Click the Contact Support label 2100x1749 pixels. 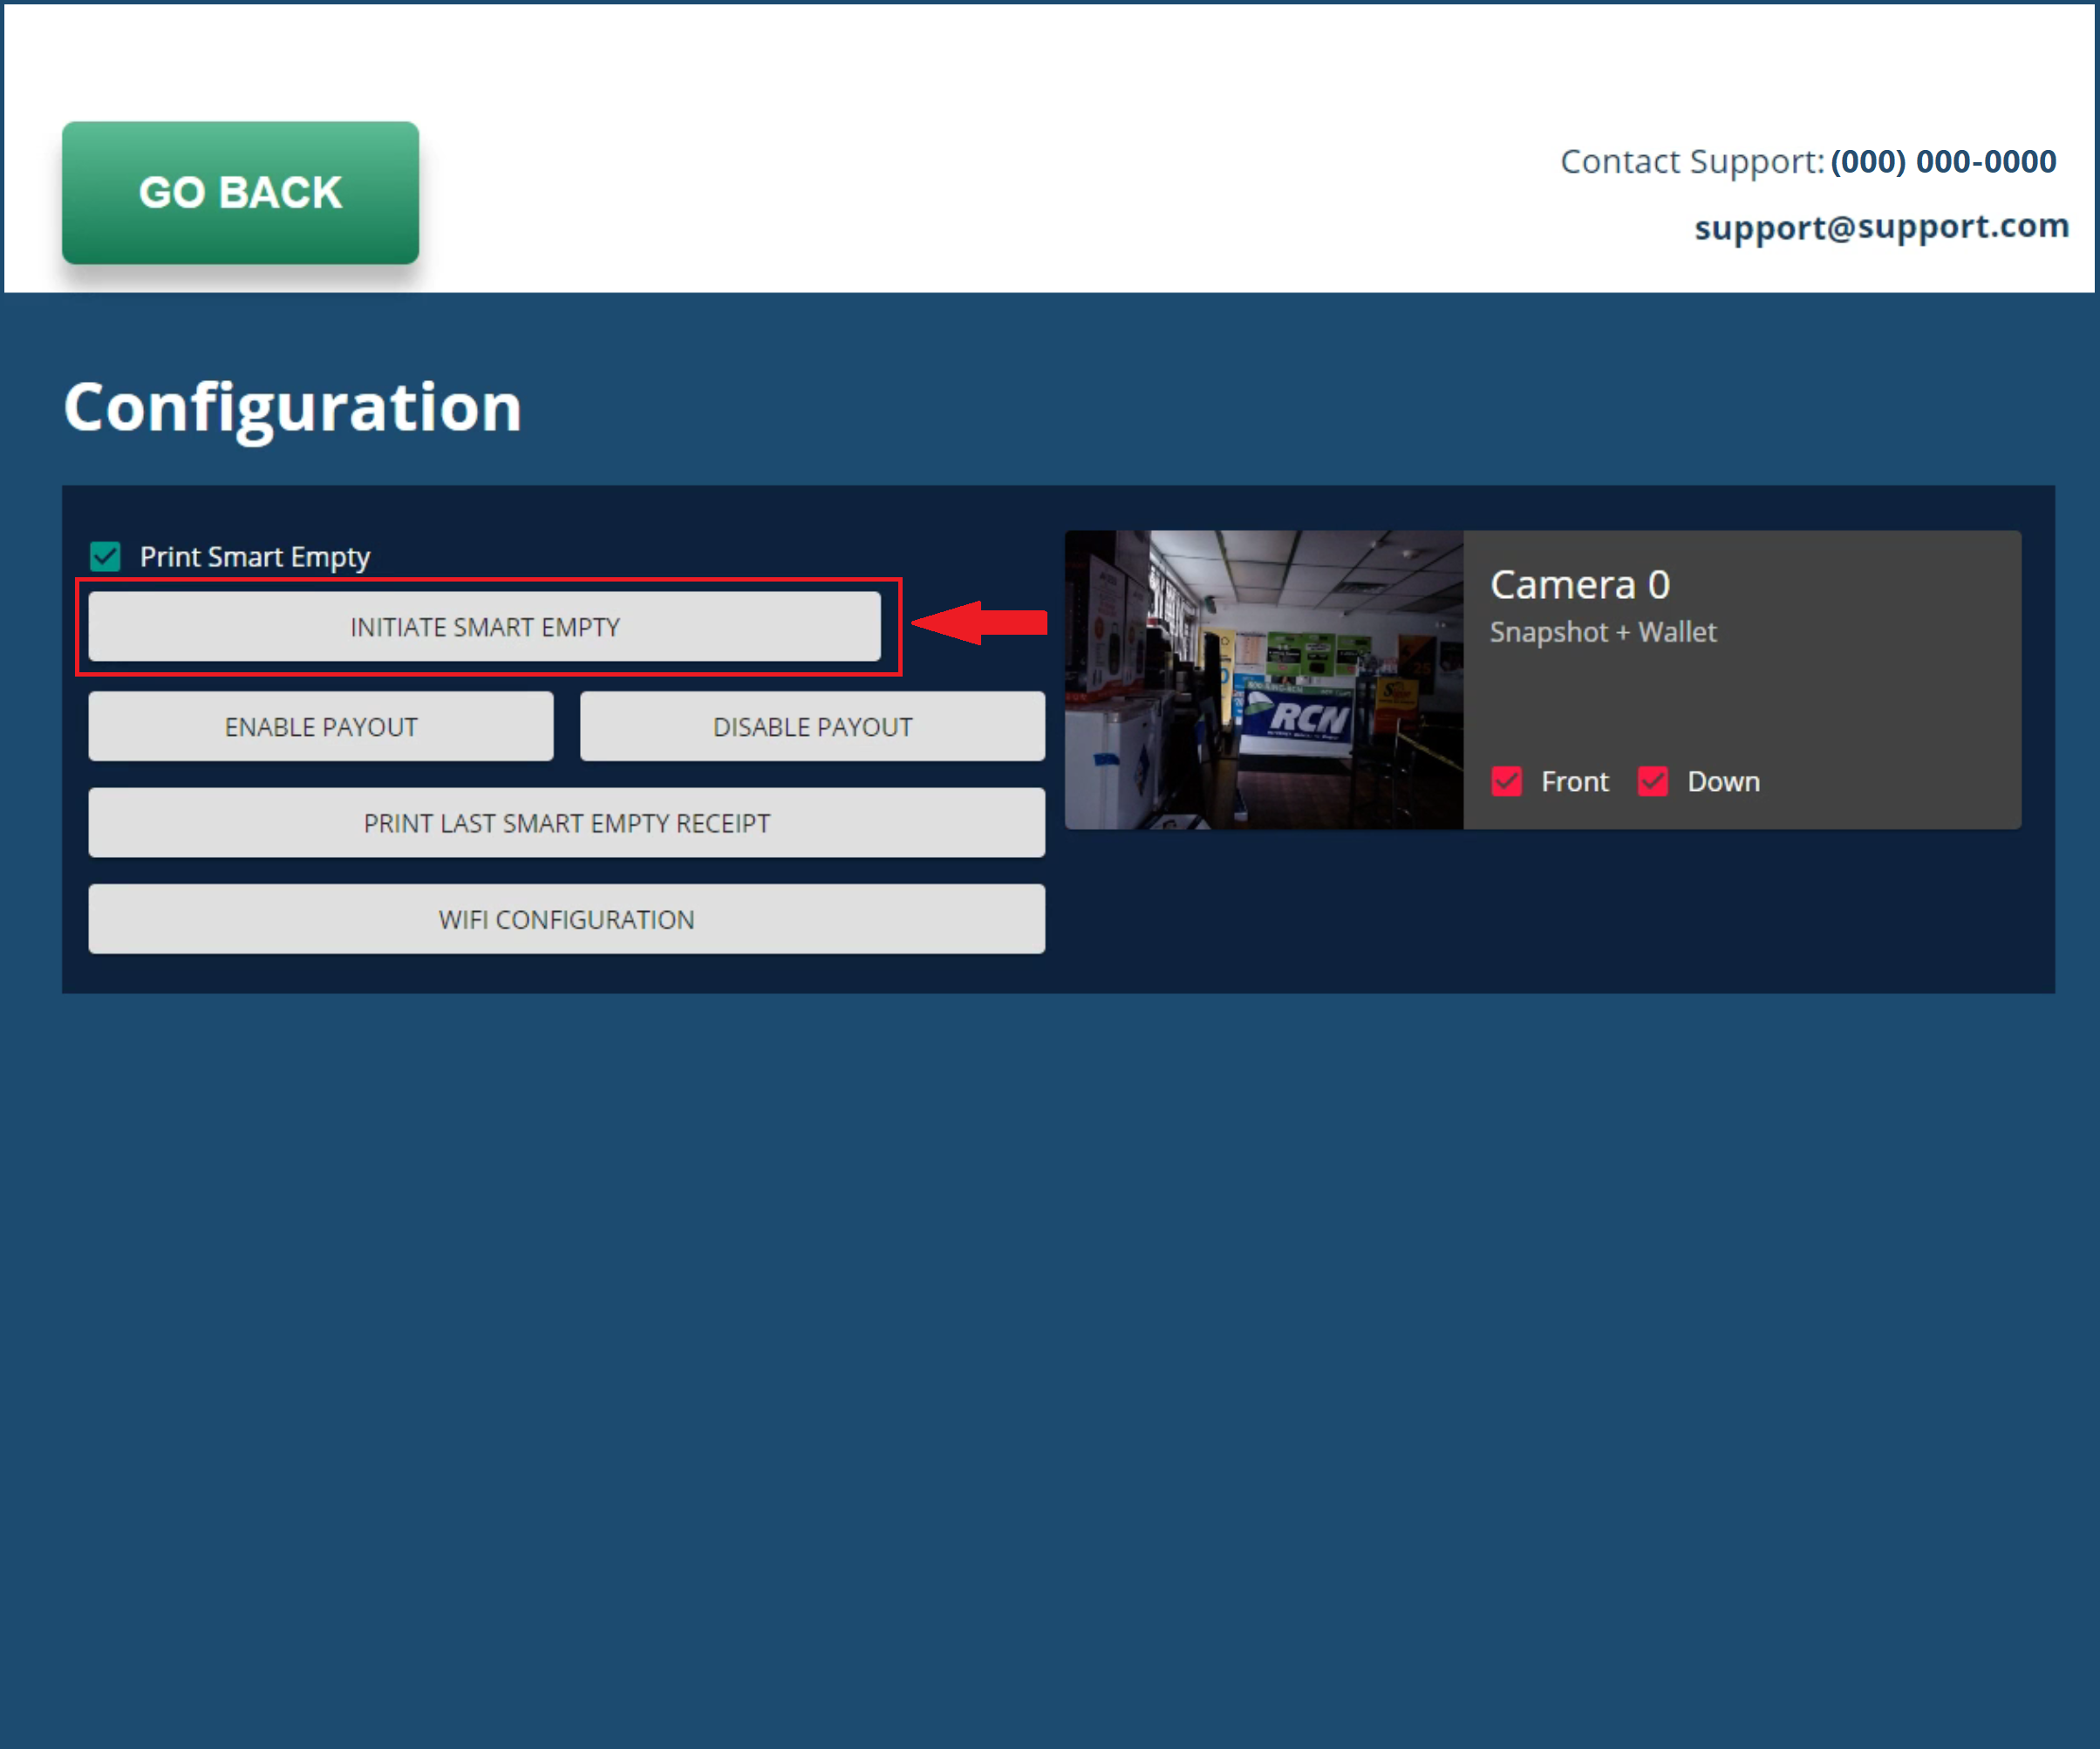pos(1693,161)
